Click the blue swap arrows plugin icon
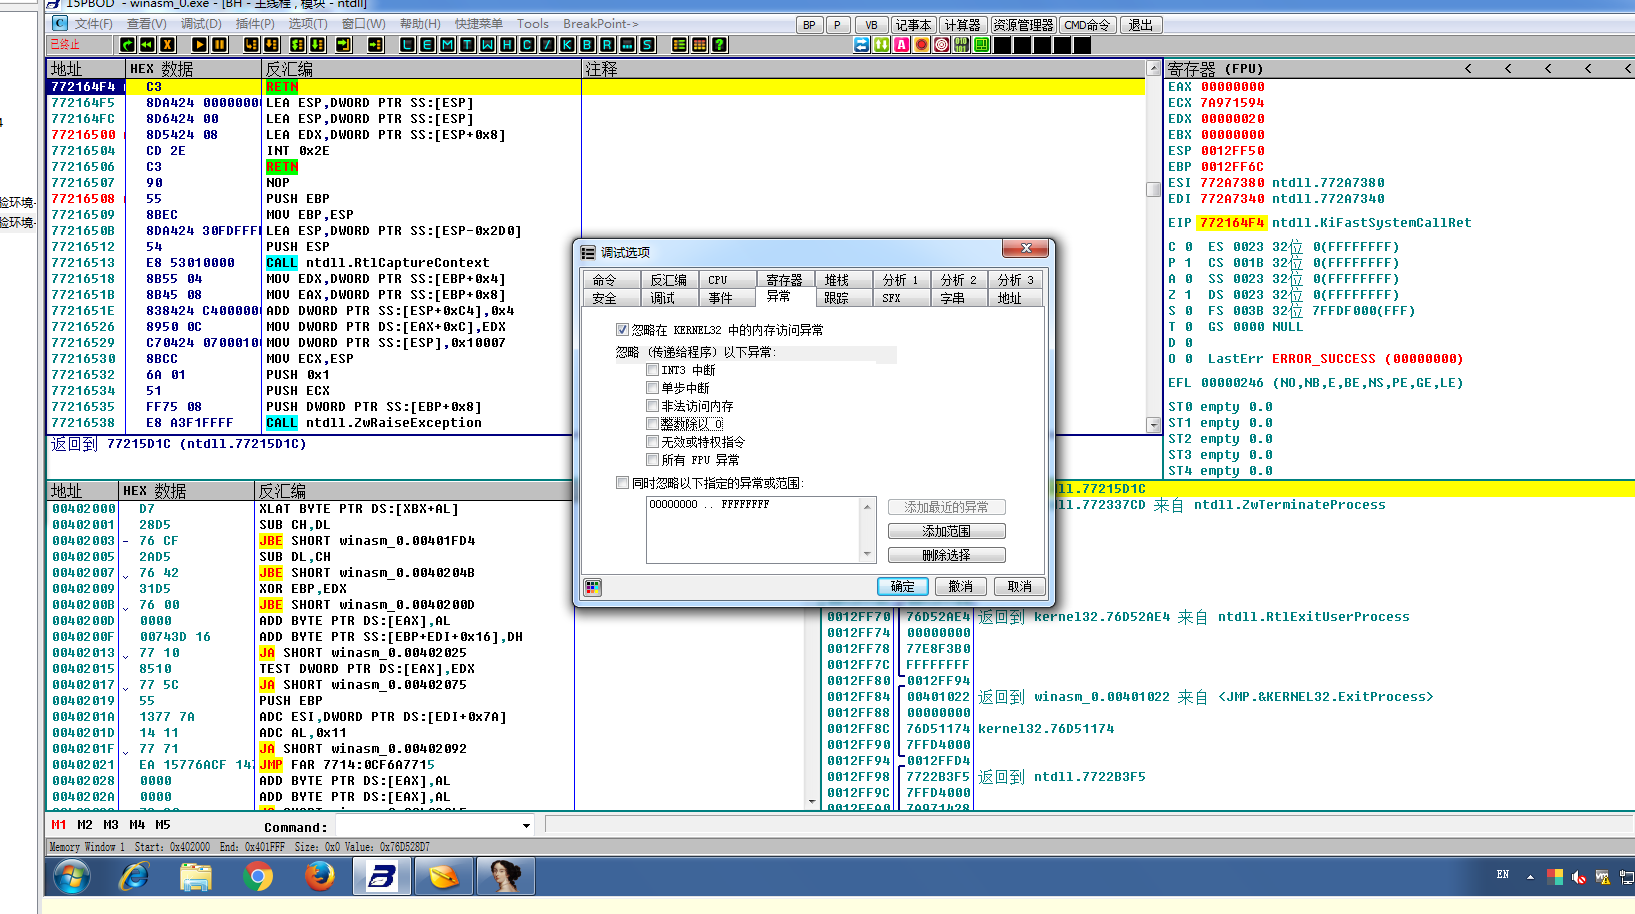Screen dimensions: 1635x914 pos(862,45)
